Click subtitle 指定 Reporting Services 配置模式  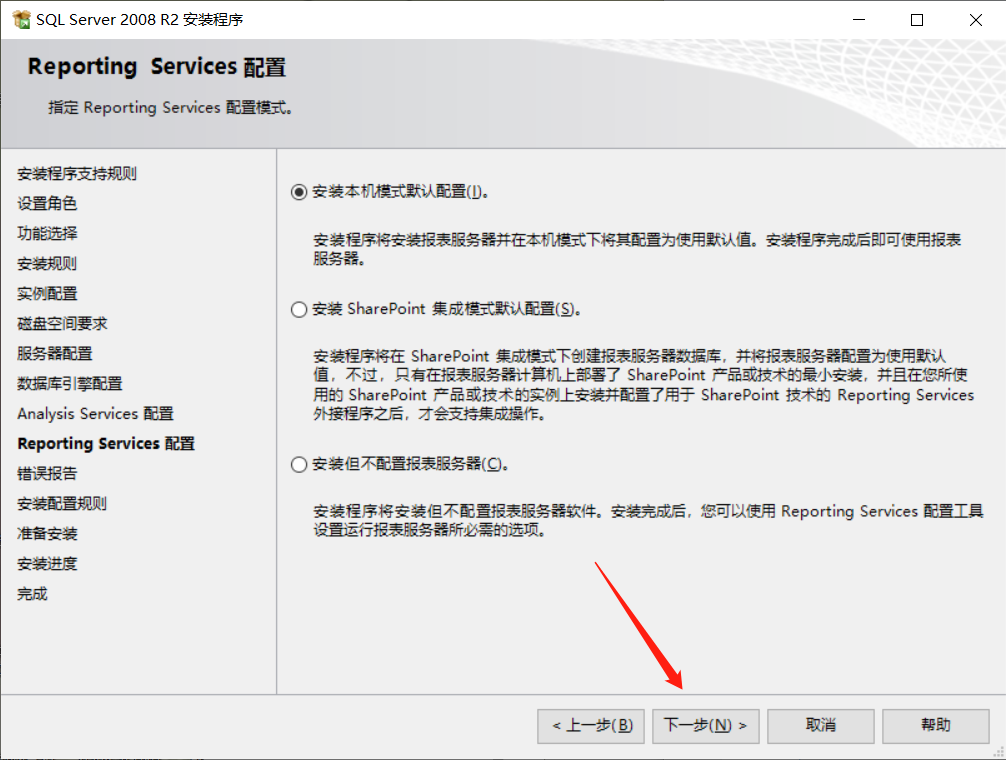171,108
